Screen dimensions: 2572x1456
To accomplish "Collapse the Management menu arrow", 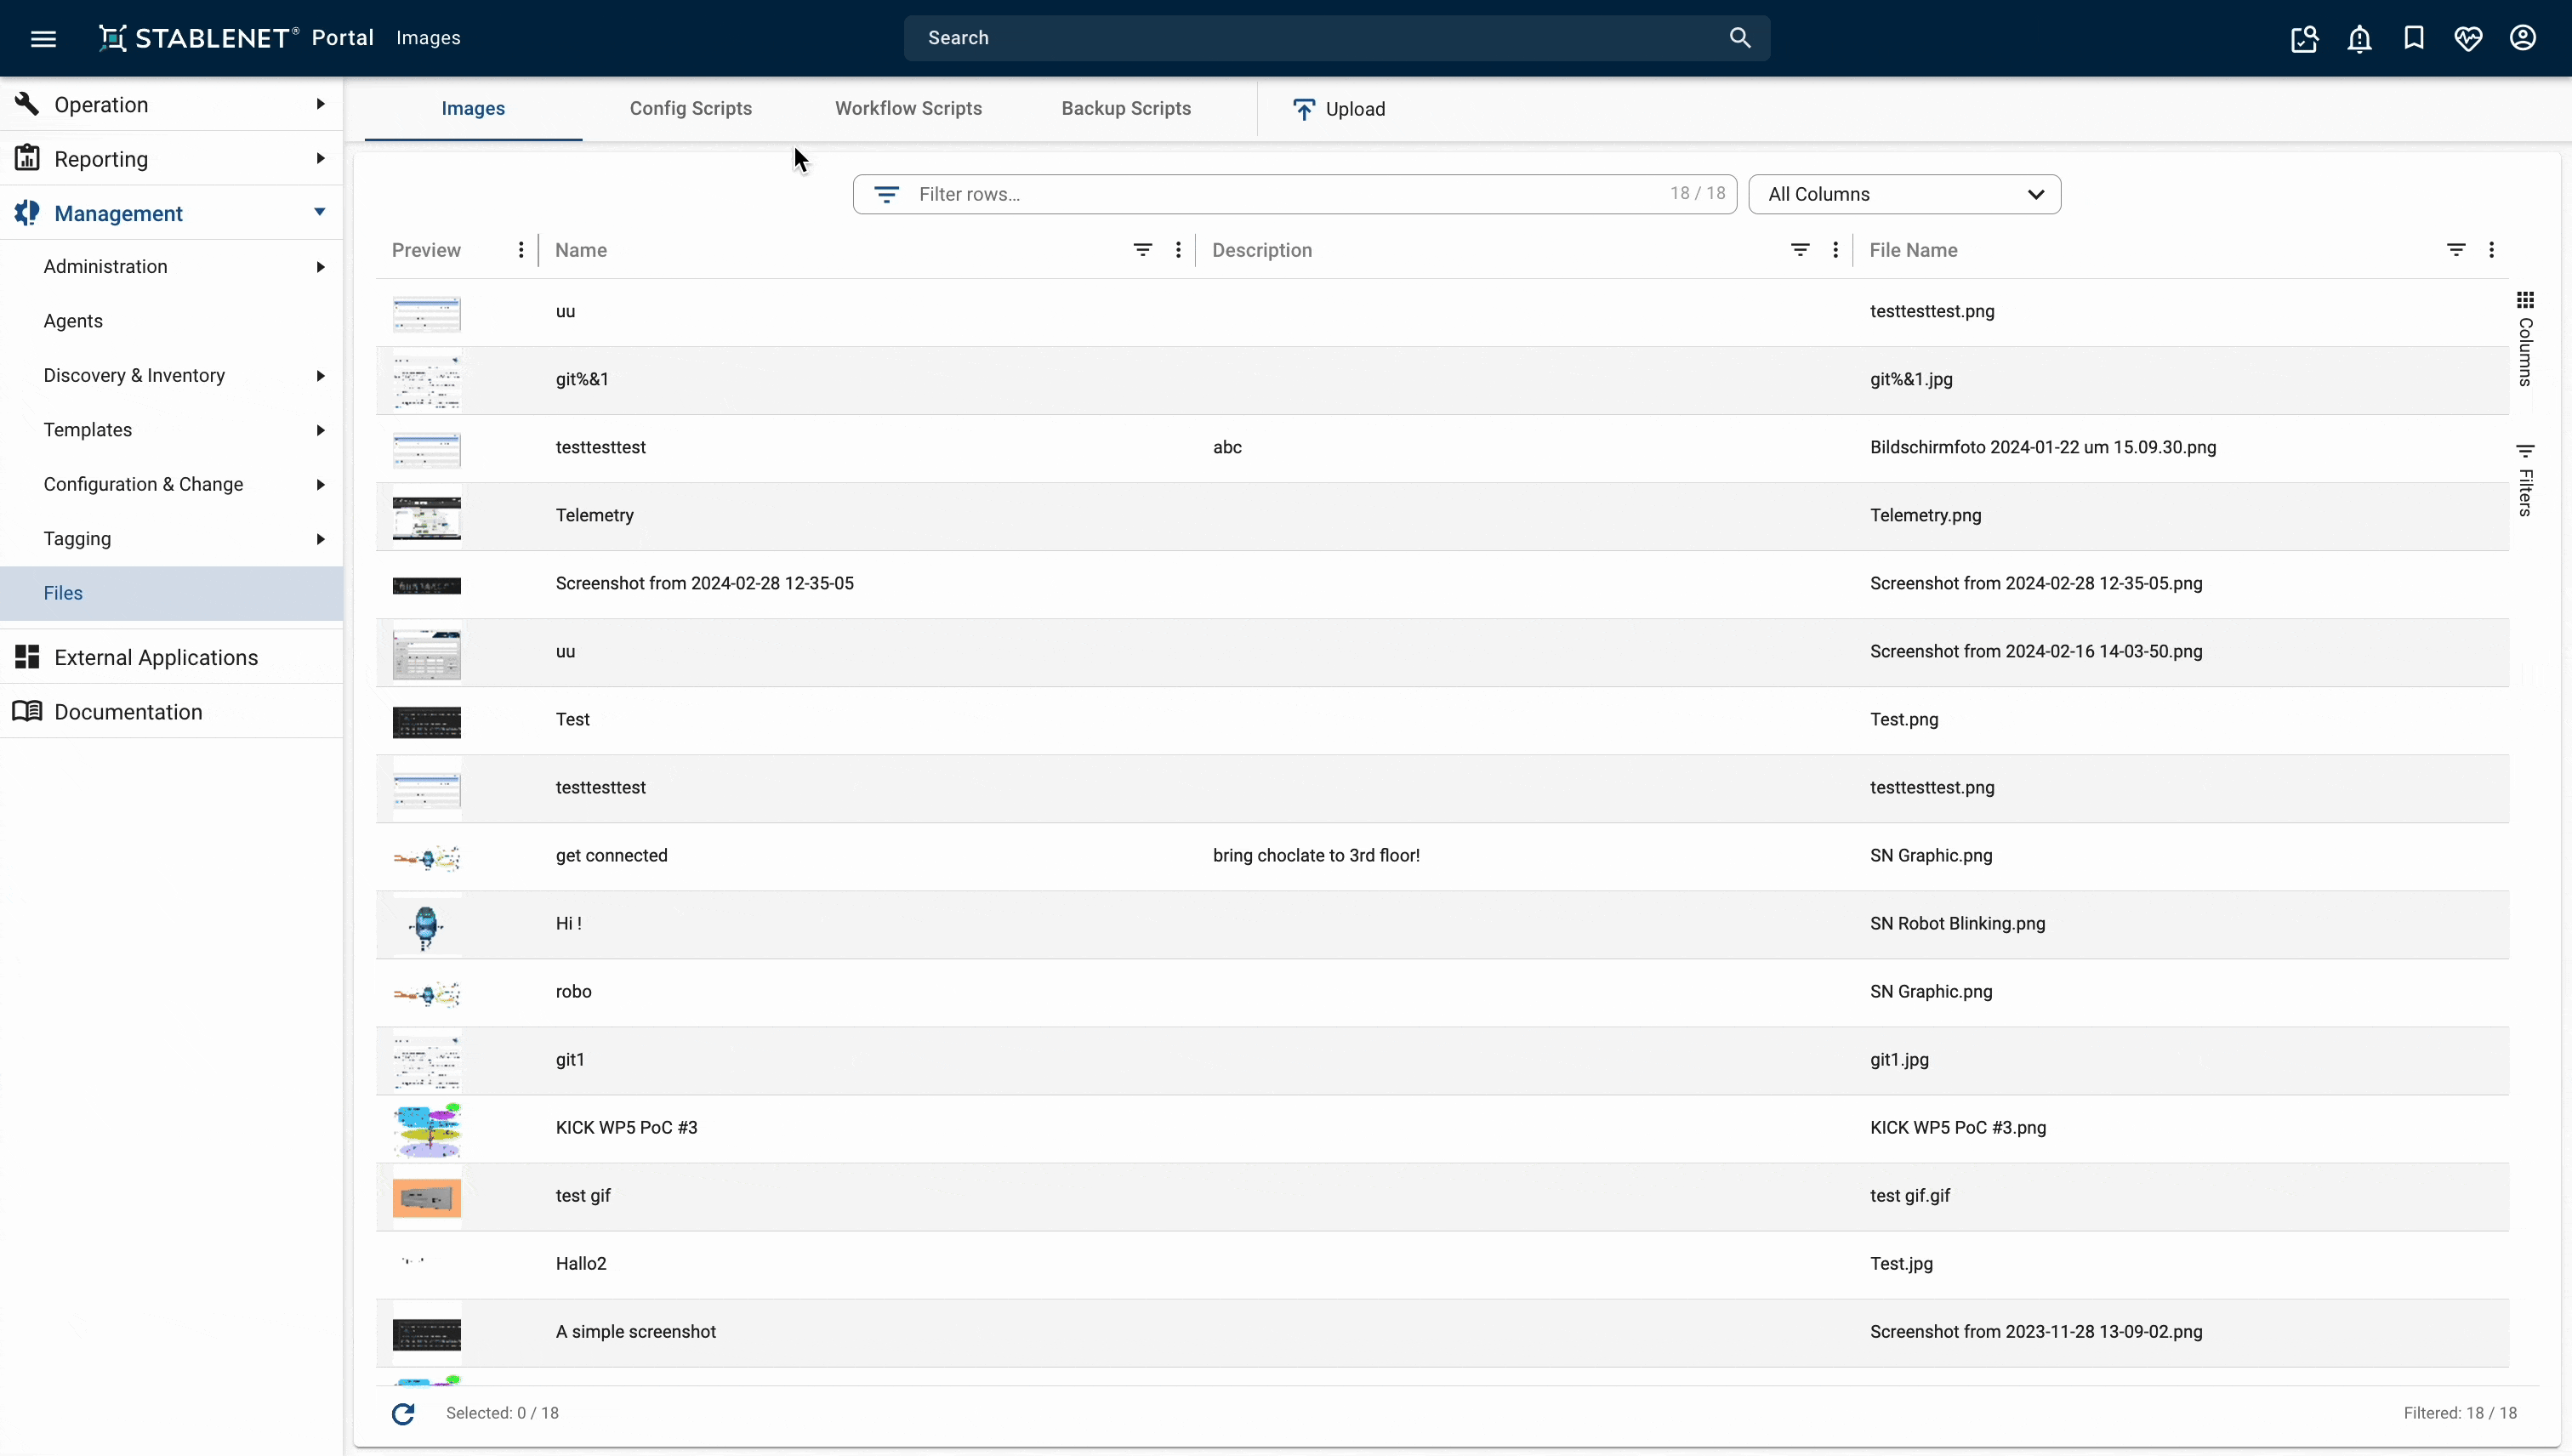I will [320, 212].
